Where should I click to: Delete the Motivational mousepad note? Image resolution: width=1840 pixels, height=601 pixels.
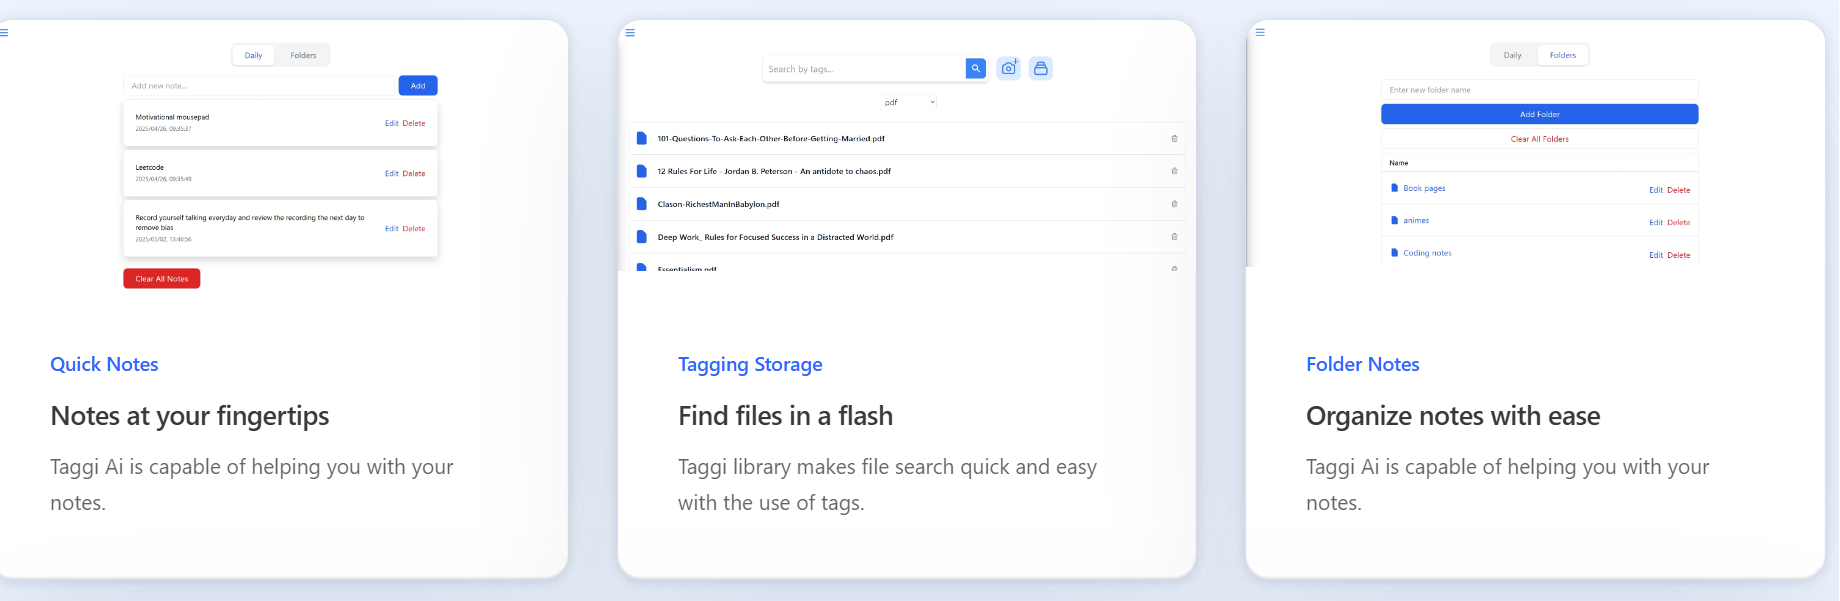coord(414,124)
